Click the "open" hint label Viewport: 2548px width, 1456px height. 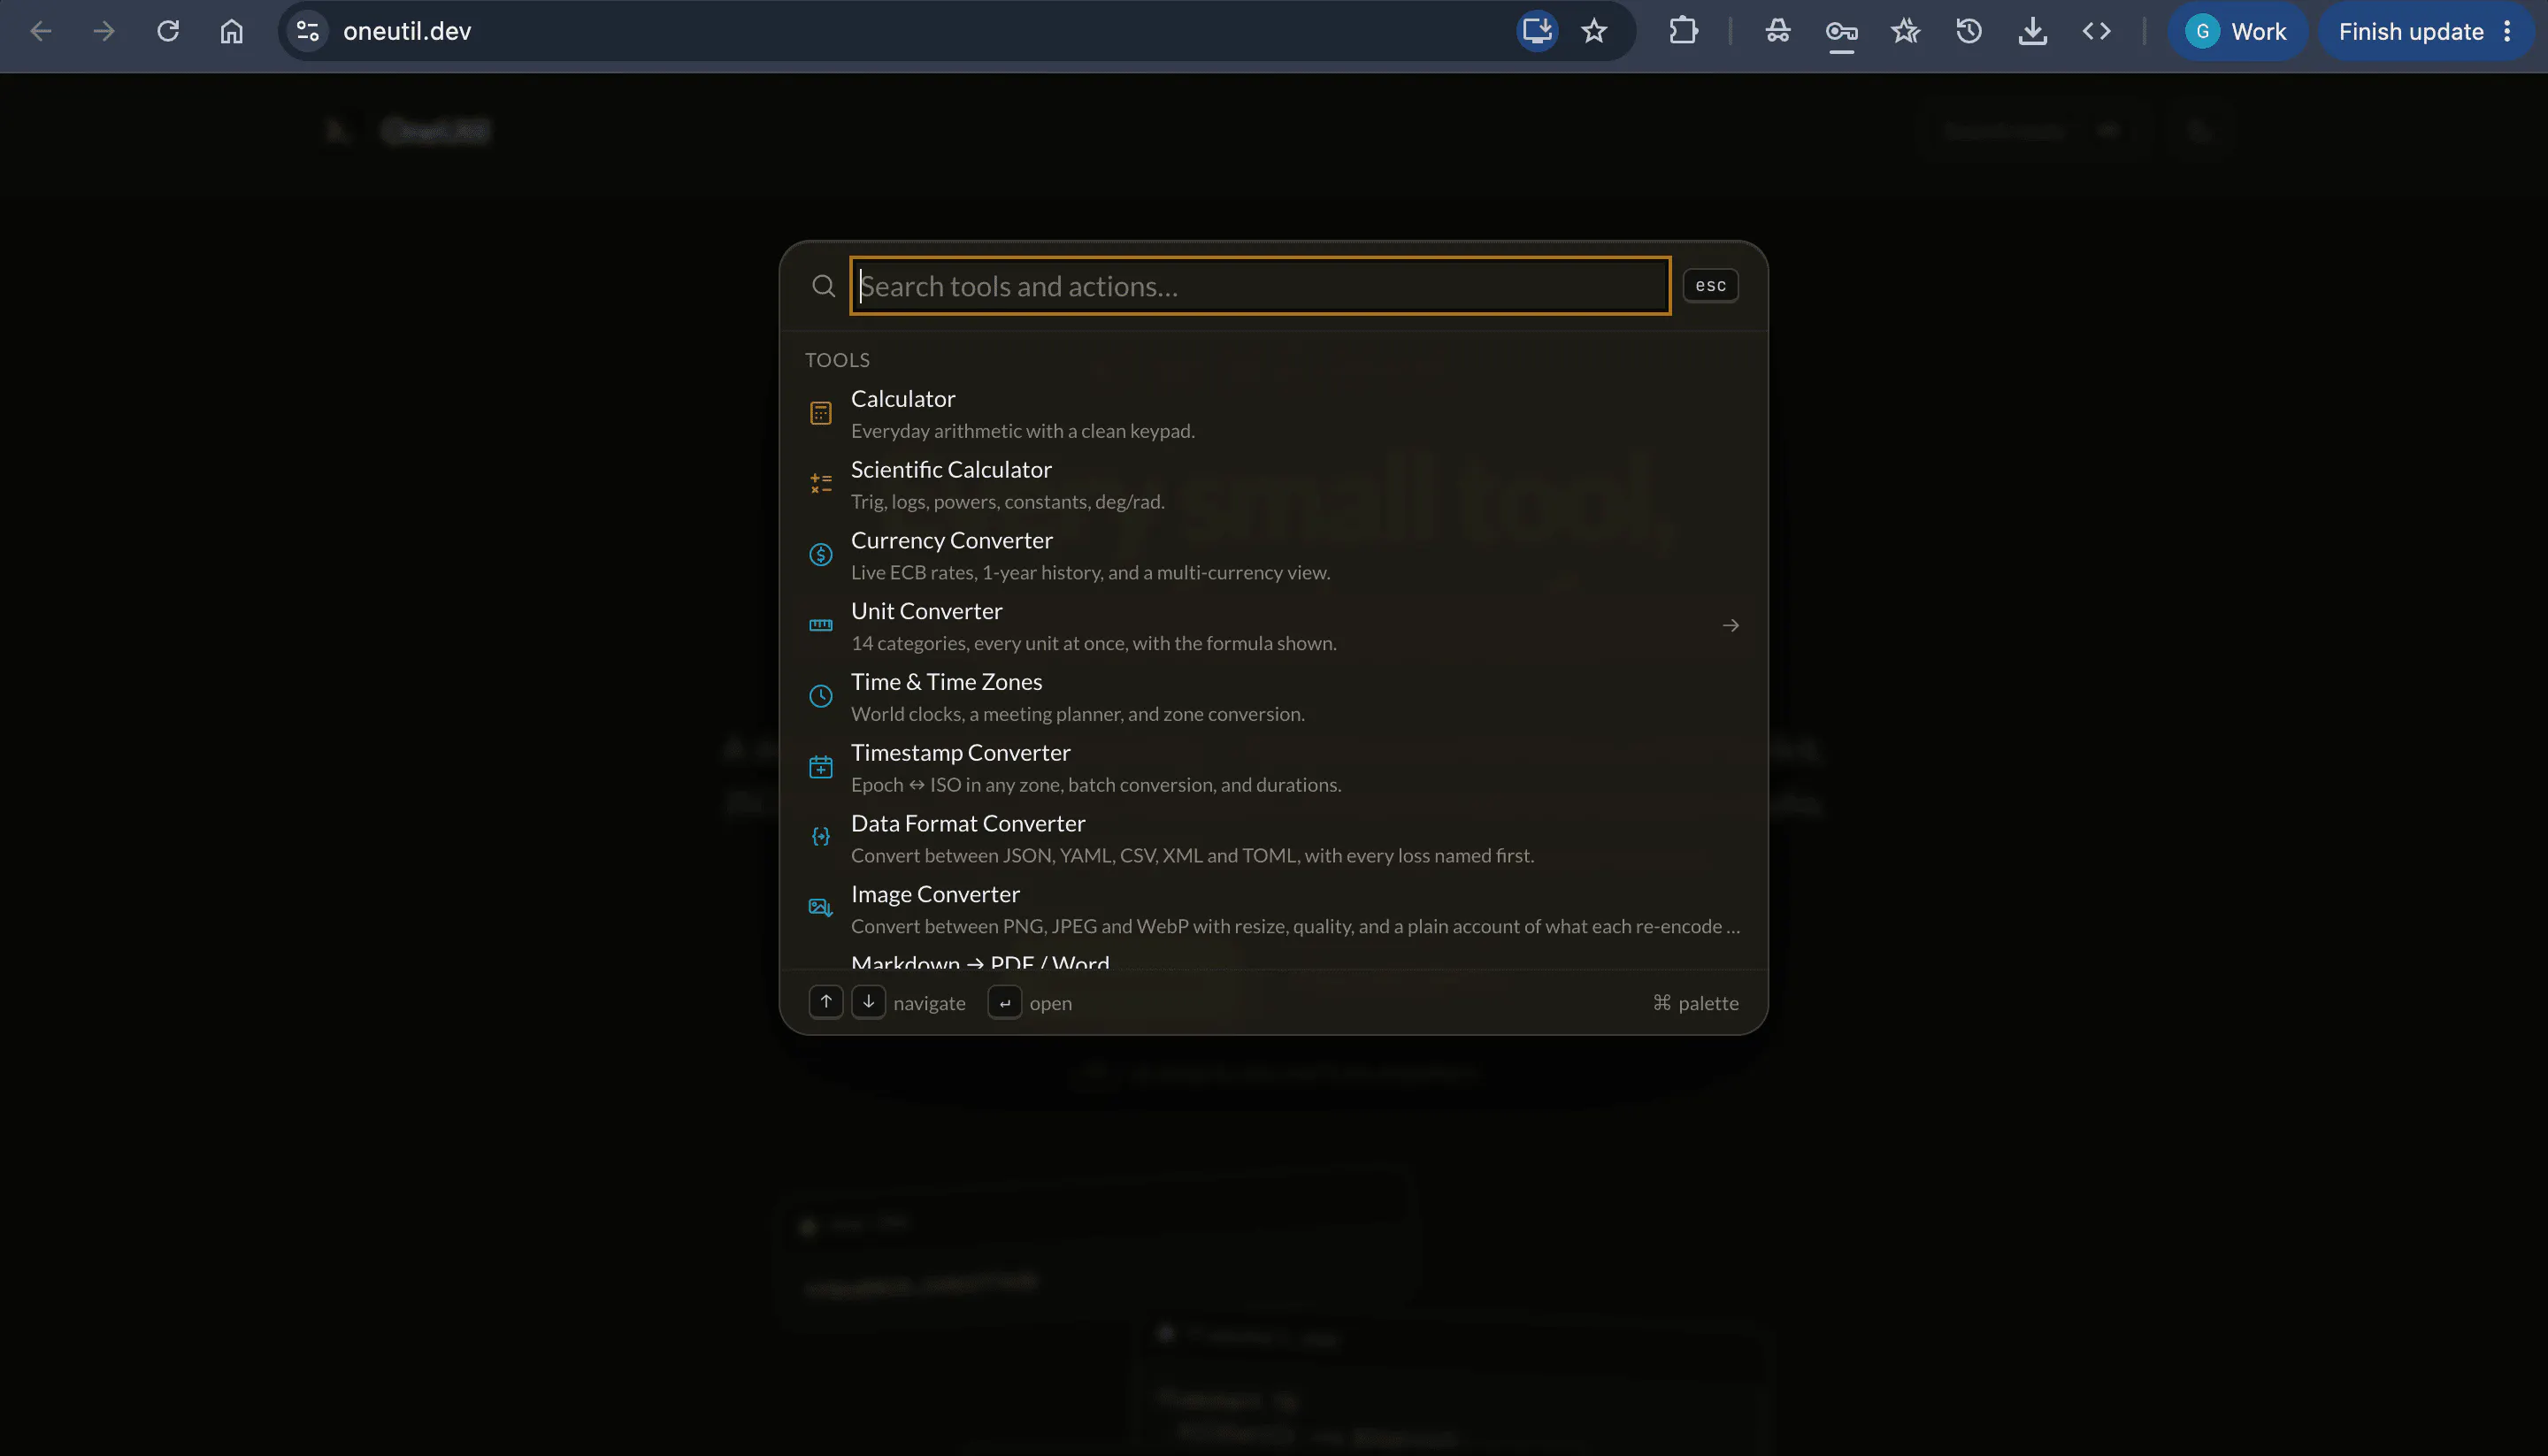(x=1050, y=1003)
